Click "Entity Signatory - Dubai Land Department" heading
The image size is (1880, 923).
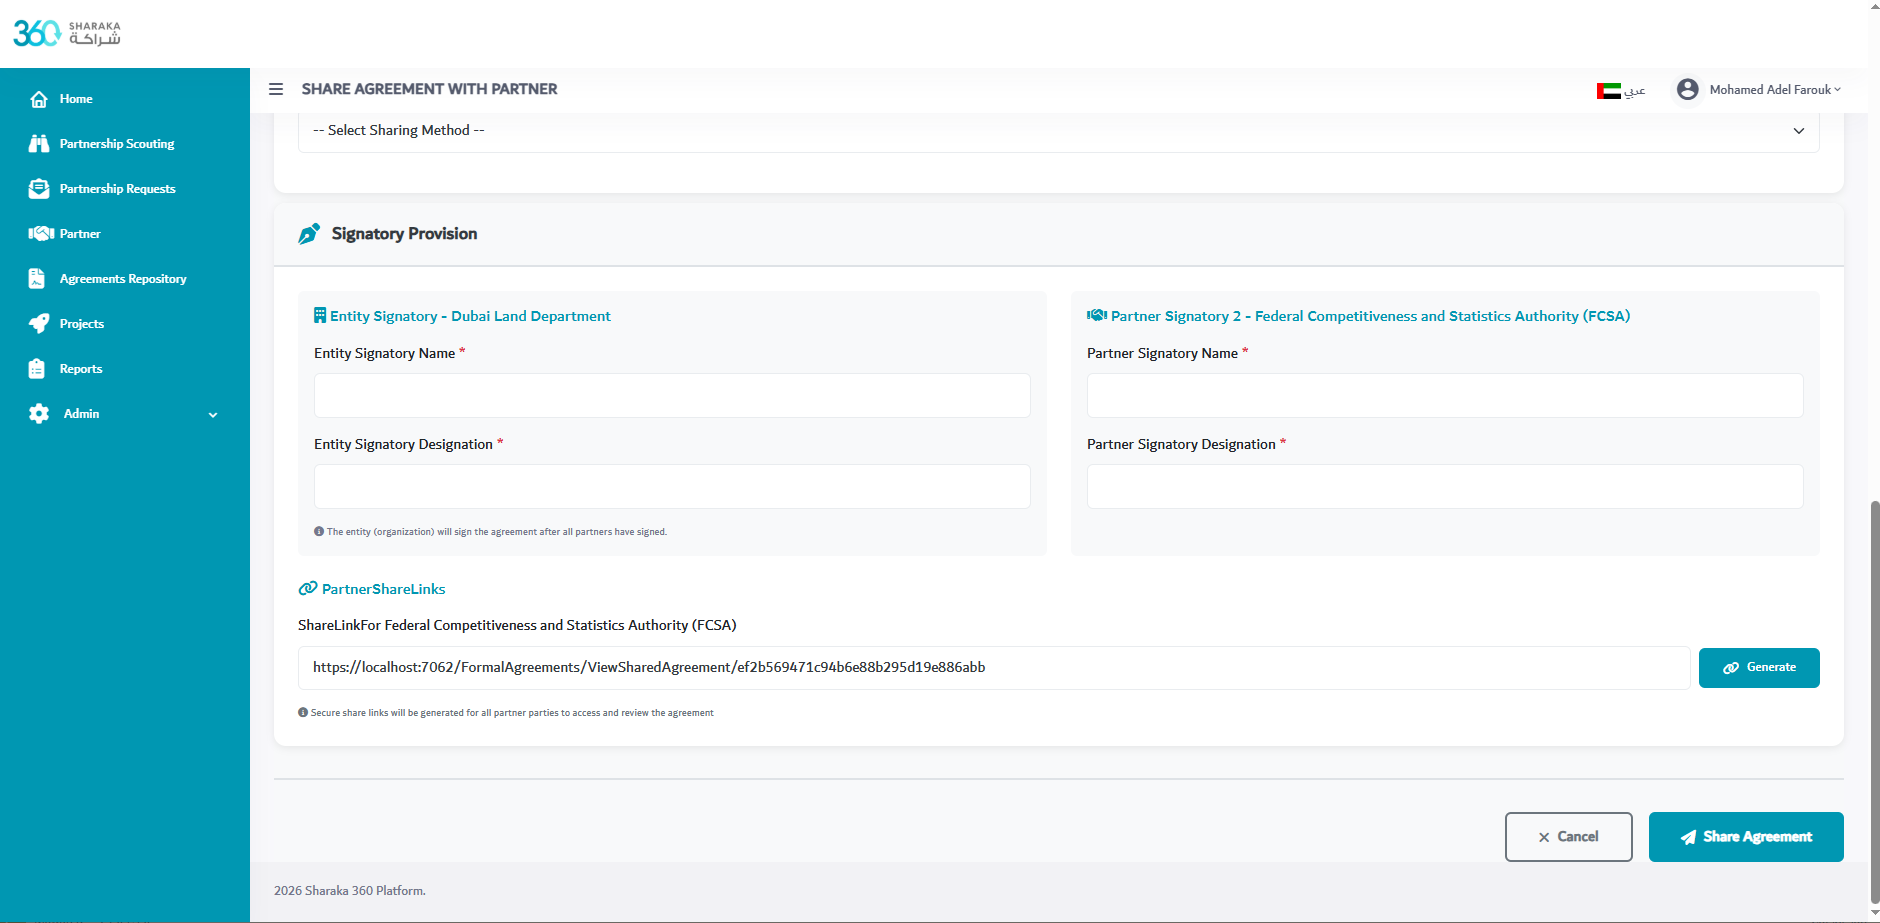tap(470, 316)
